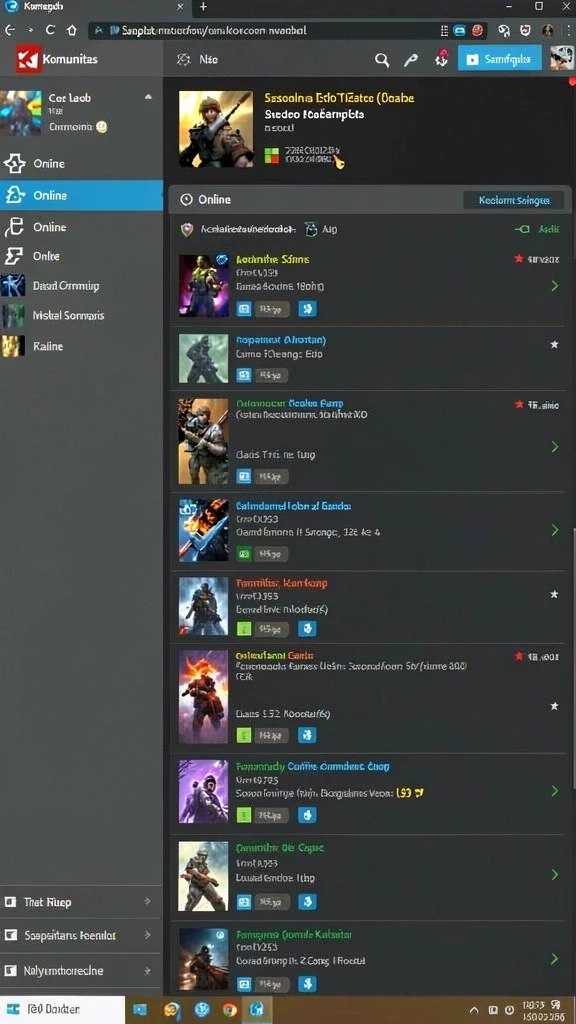
Task: Toggle the red star in the orange-background rifle soldier row
Action: tap(519, 405)
